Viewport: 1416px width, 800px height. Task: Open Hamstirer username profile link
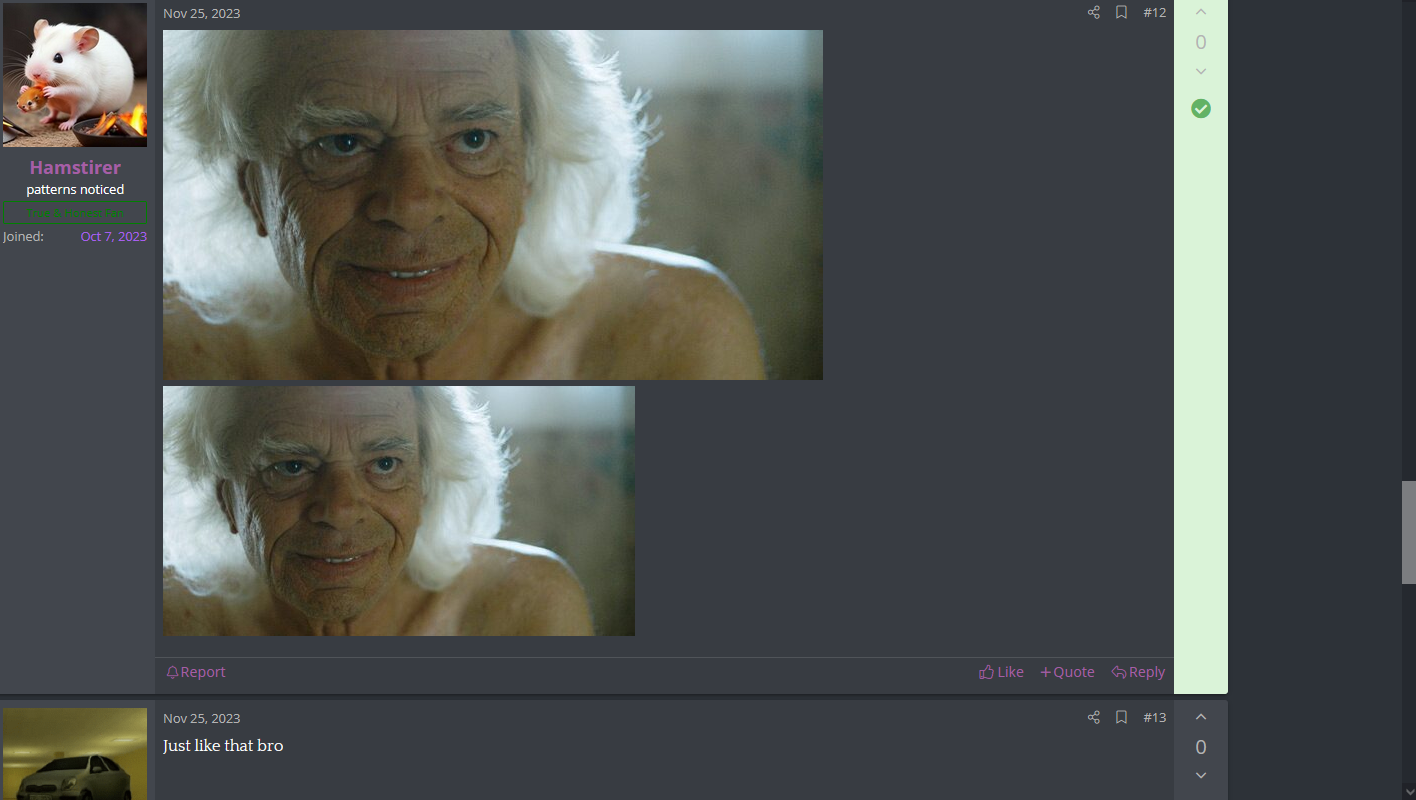click(75, 167)
